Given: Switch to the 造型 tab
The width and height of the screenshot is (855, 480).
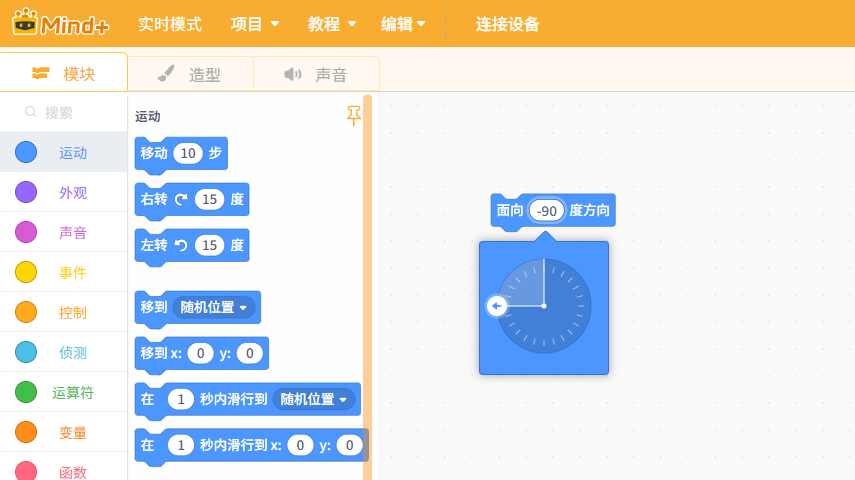Looking at the screenshot, I should tap(190, 74).
